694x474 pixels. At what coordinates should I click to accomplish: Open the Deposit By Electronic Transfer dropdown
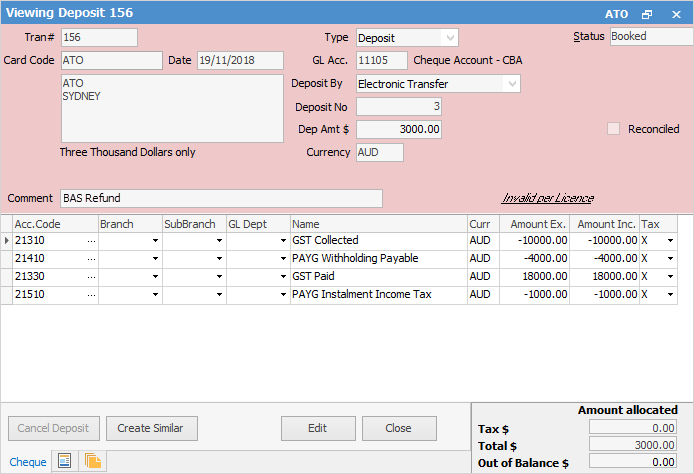[512, 85]
